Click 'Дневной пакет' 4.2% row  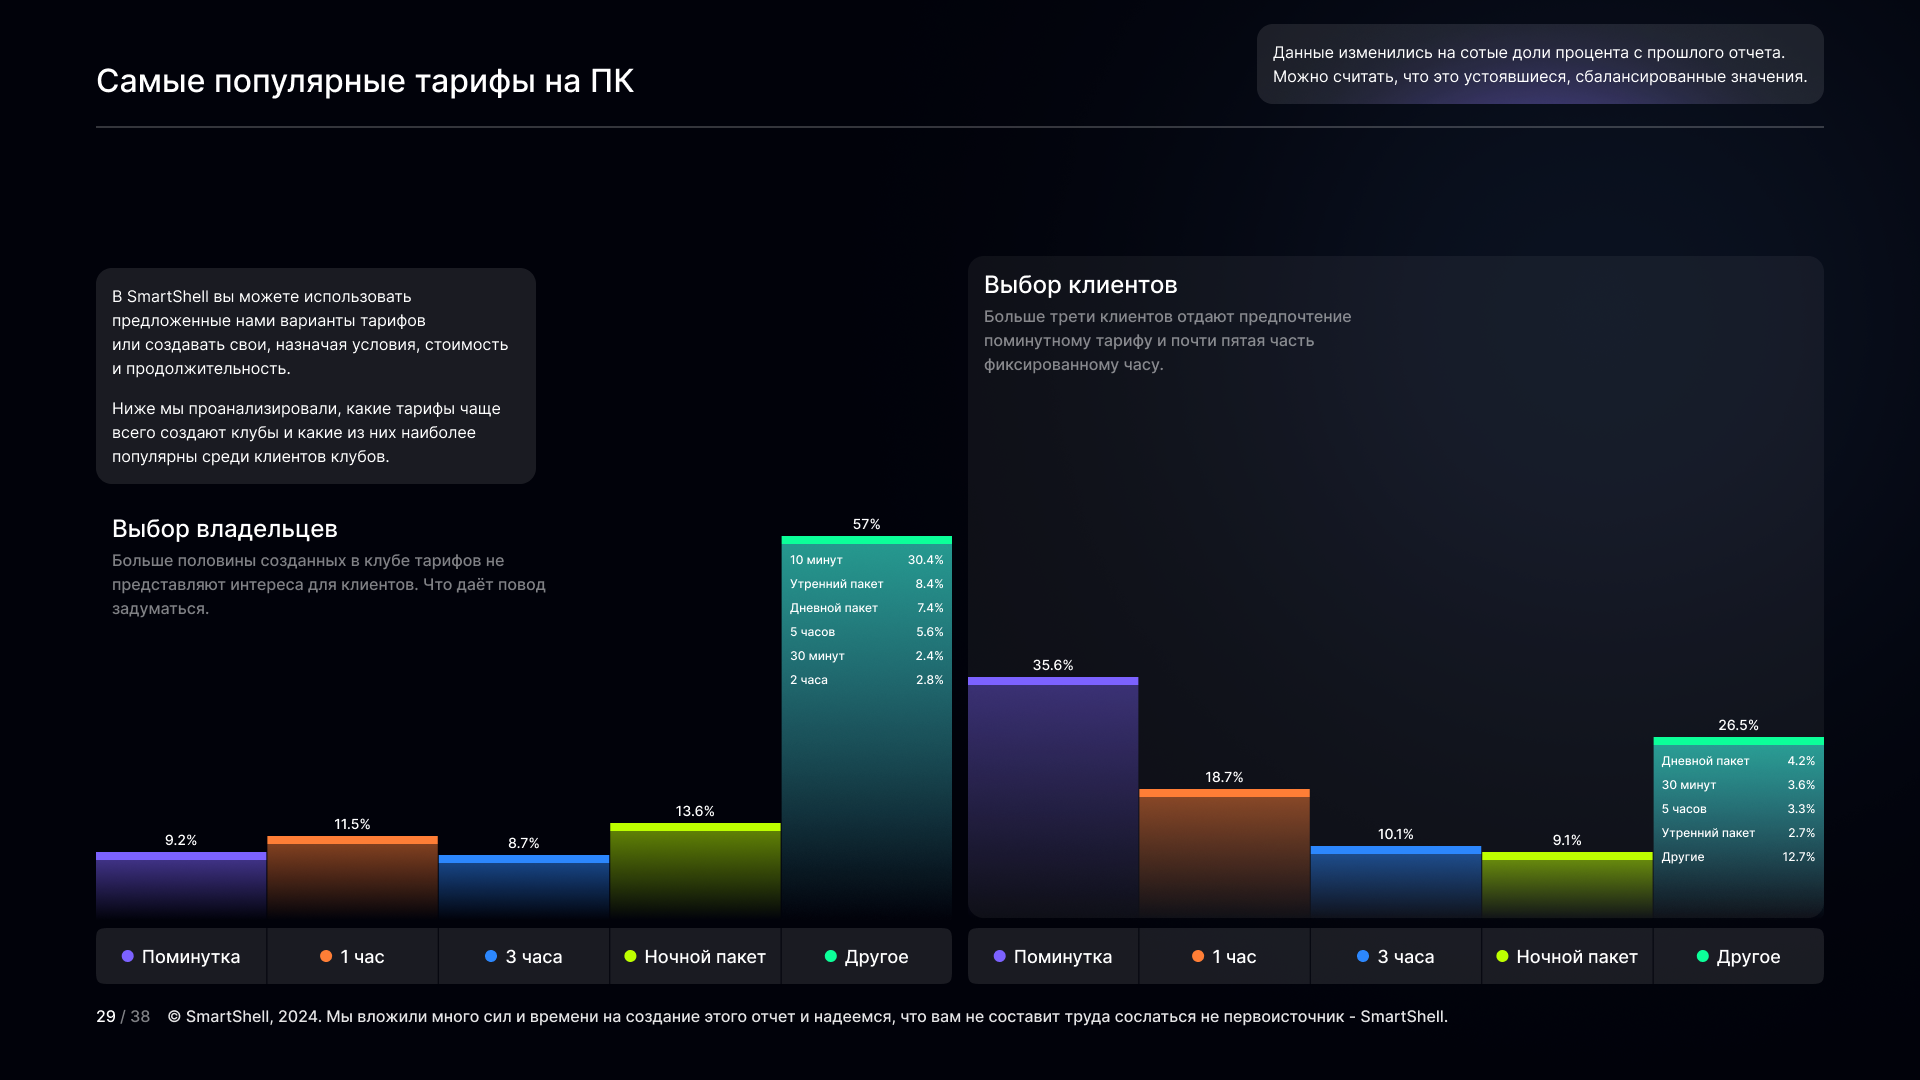coord(1738,761)
